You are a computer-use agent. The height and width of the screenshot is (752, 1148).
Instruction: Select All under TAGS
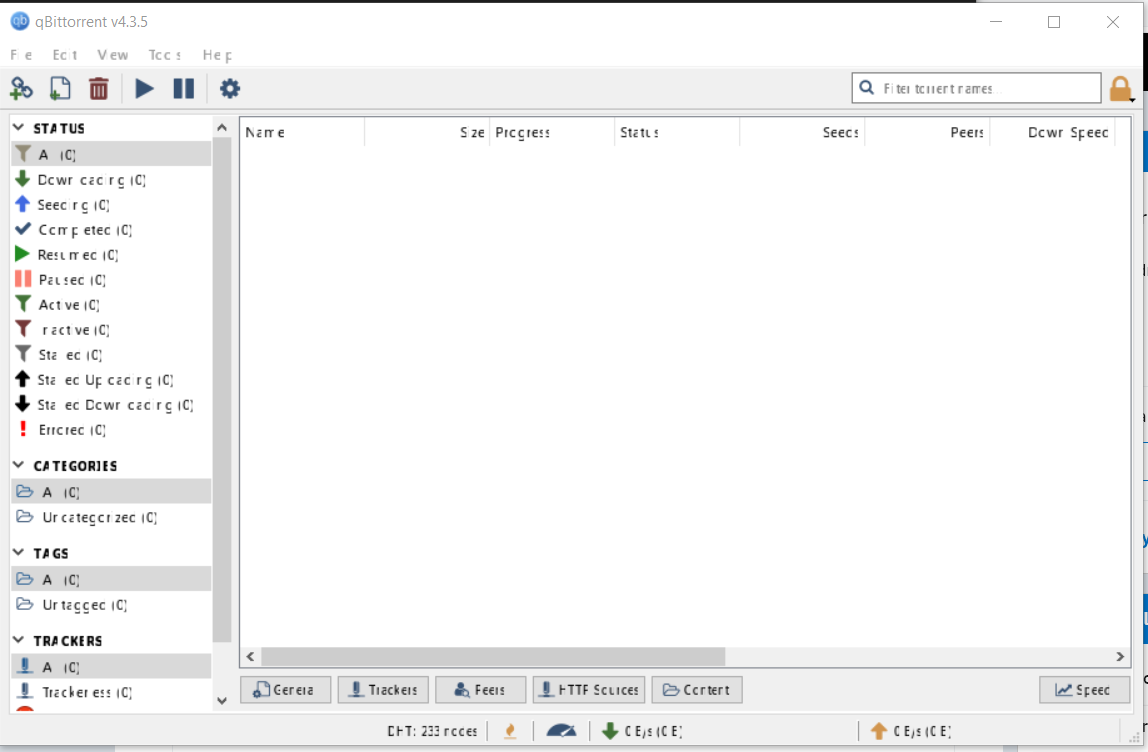[x=111, y=579]
